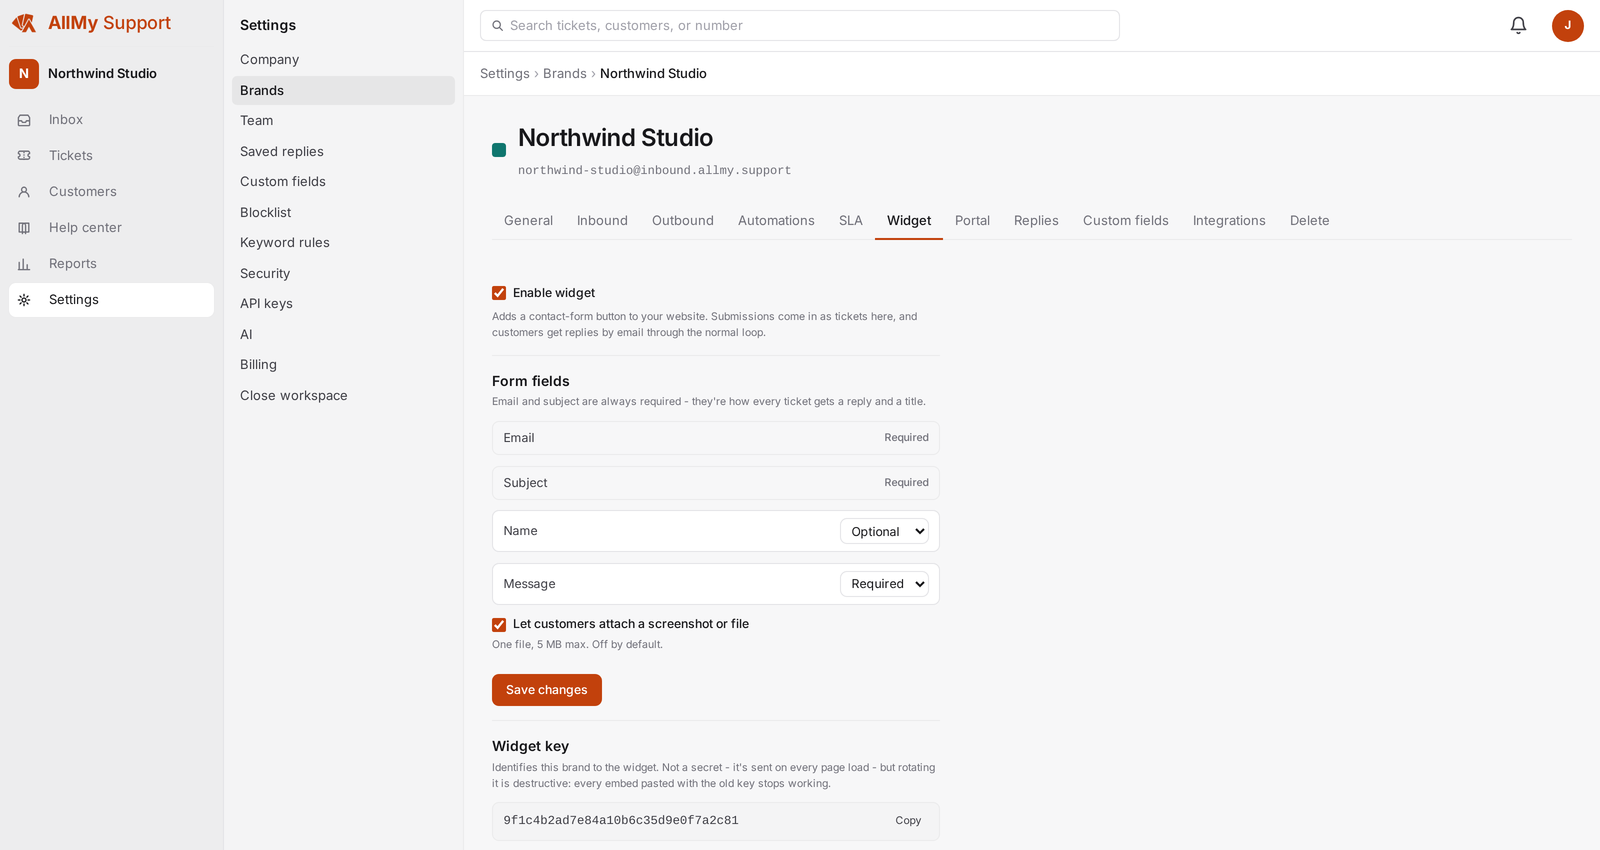Open the notifications bell
1600x850 pixels.
coord(1518,26)
